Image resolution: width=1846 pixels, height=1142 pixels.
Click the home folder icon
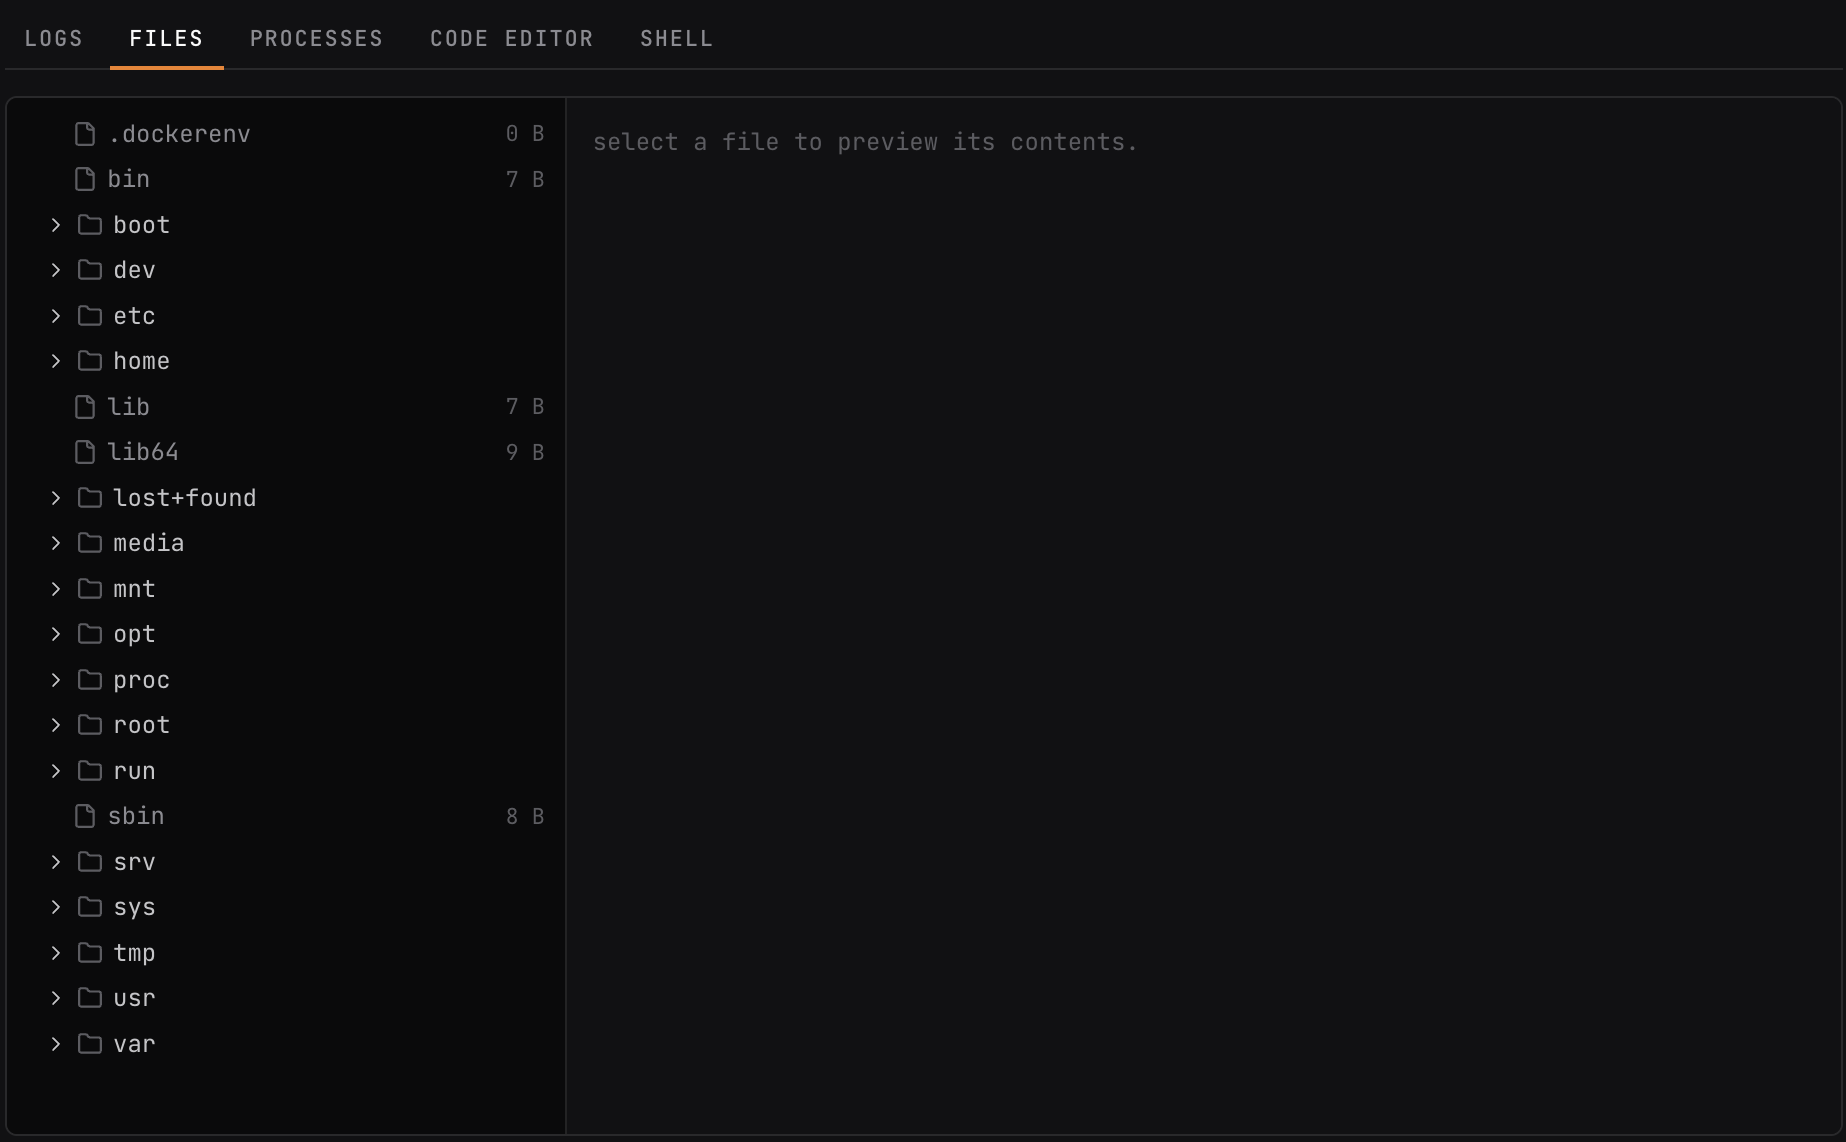(90, 361)
